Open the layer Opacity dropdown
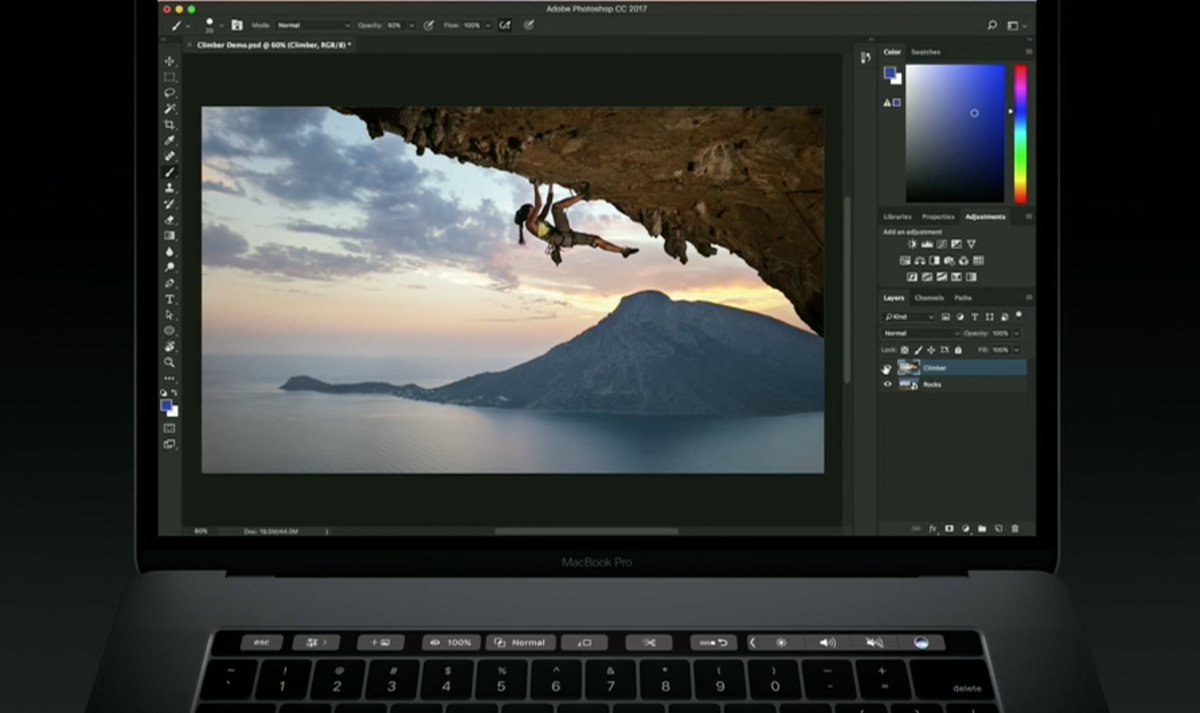The width and height of the screenshot is (1200, 713). tap(1017, 333)
